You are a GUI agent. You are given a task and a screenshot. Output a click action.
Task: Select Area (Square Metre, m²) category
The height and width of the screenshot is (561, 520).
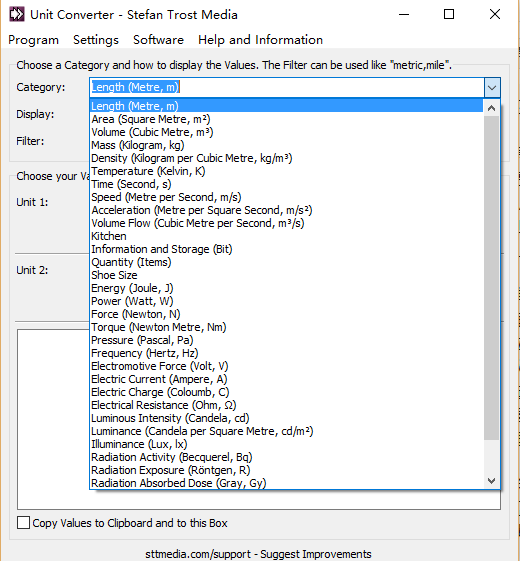[x=286, y=119]
